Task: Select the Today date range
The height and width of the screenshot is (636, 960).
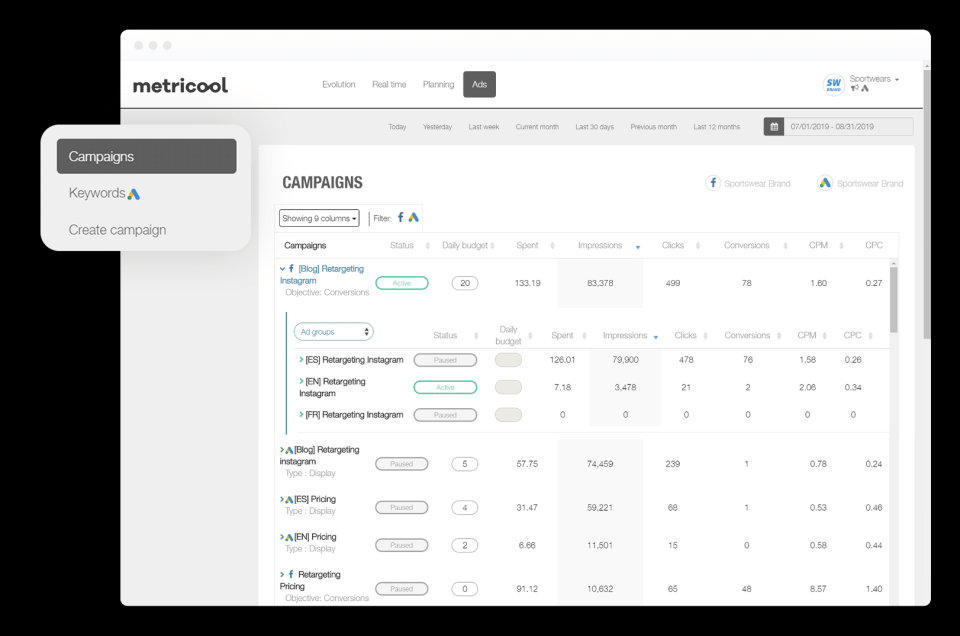Action: [x=397, y=127]
